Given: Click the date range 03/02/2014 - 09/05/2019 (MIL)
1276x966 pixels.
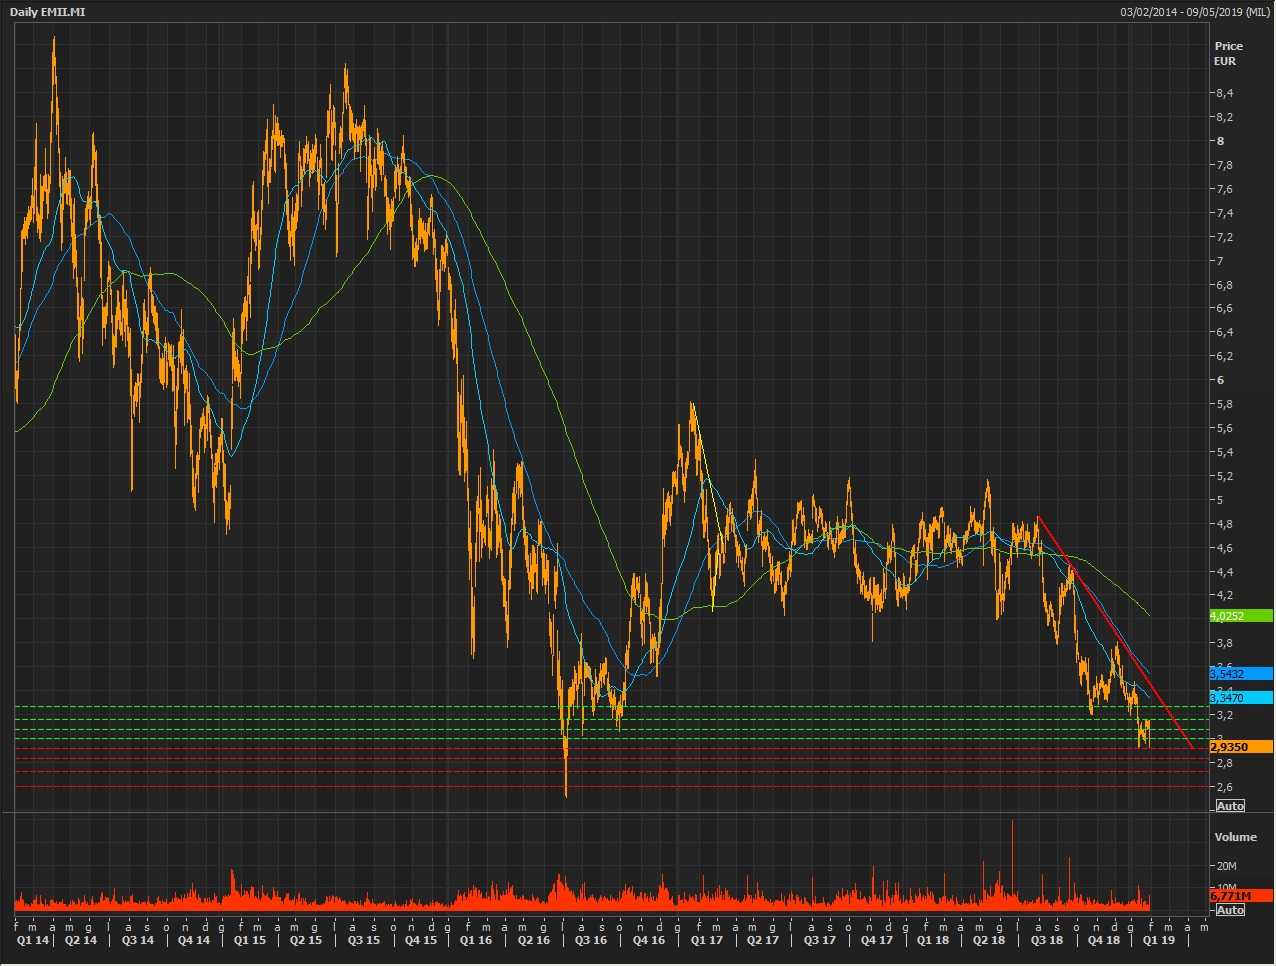Looking at the screenshot, I should (1195, 12).
